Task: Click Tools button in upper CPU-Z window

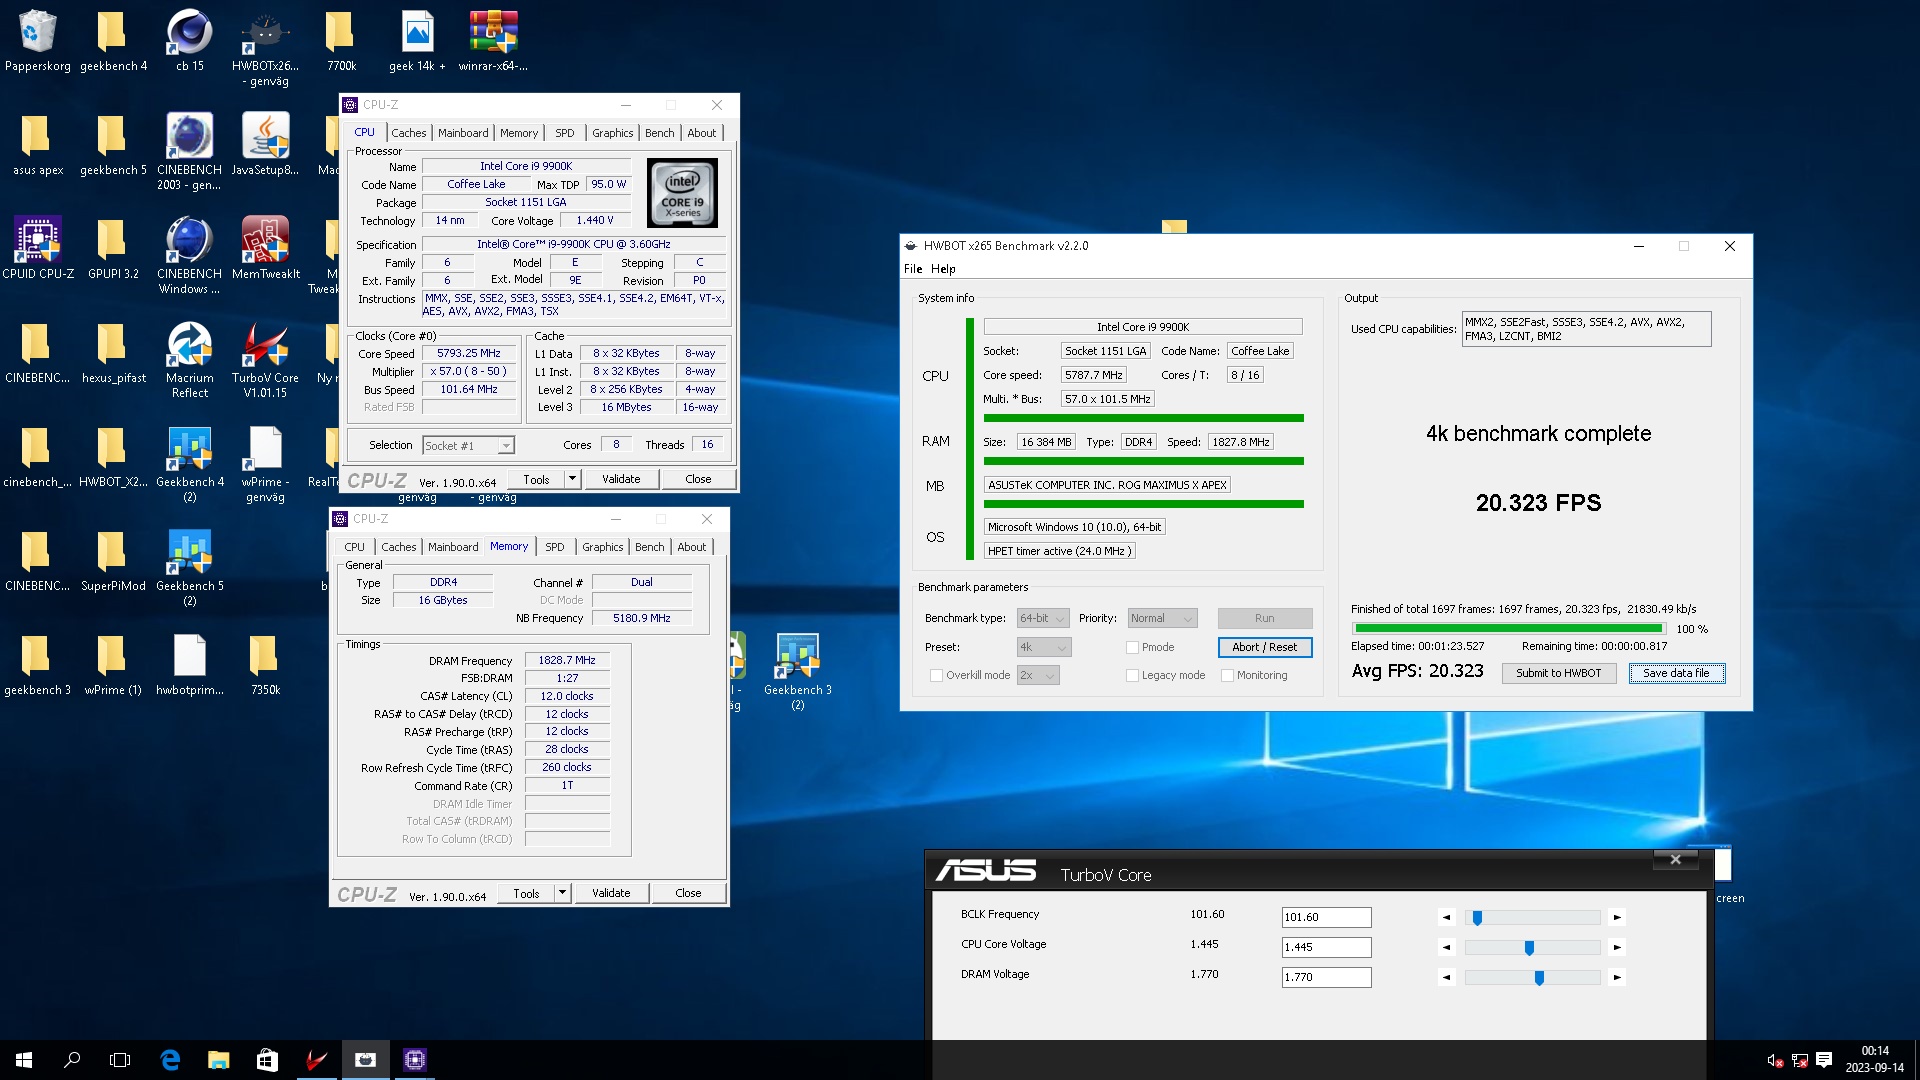Action: click(536, 479)
